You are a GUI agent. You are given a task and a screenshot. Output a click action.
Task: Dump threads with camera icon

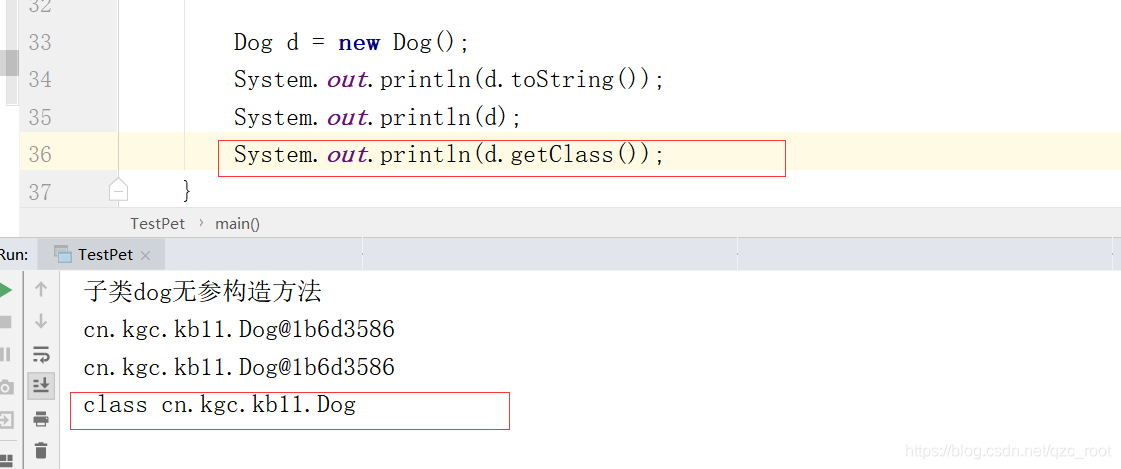6,387
